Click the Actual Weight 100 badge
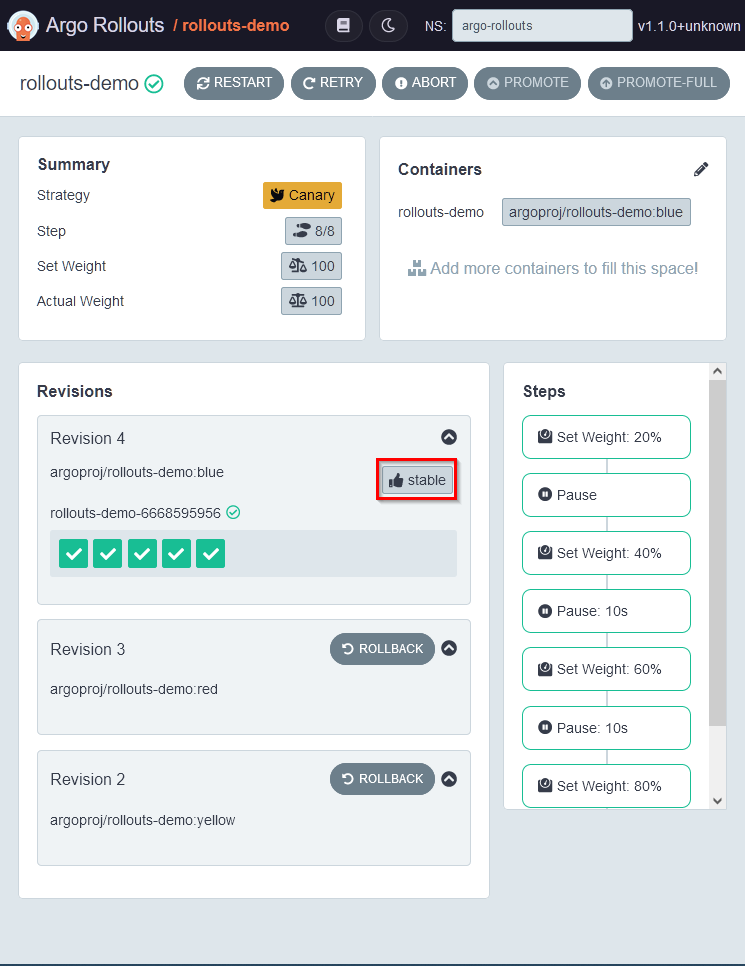This screenshot has width=745, height=966. [311, 301]
